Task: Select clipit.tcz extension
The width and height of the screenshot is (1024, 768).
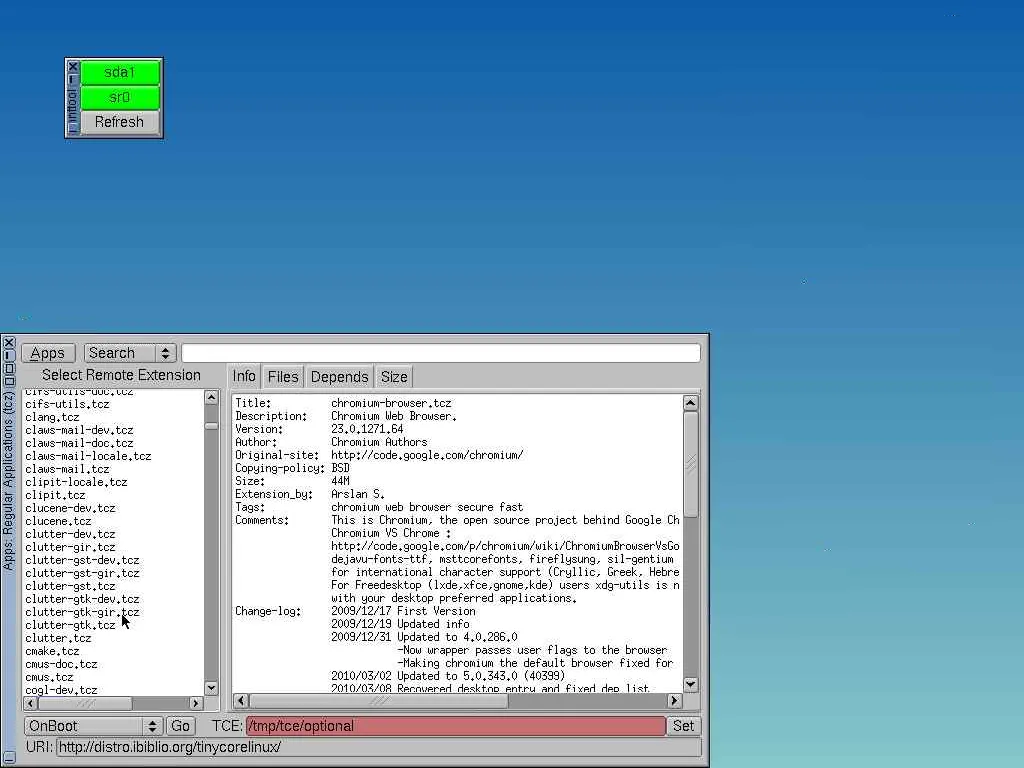Action: tap(56, 495)
